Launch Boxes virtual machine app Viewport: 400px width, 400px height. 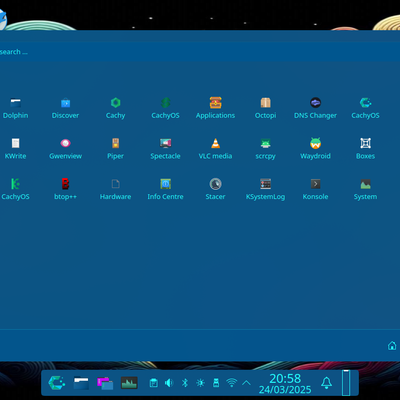click(365, 149)
